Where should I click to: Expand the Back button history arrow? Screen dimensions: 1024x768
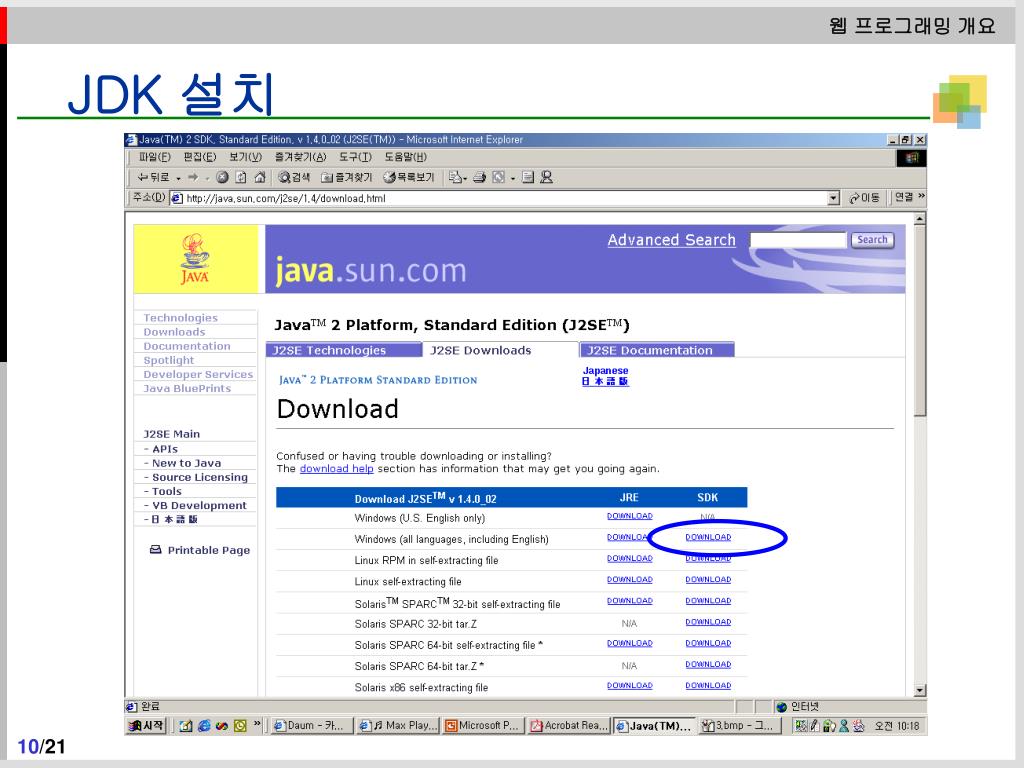178,178
